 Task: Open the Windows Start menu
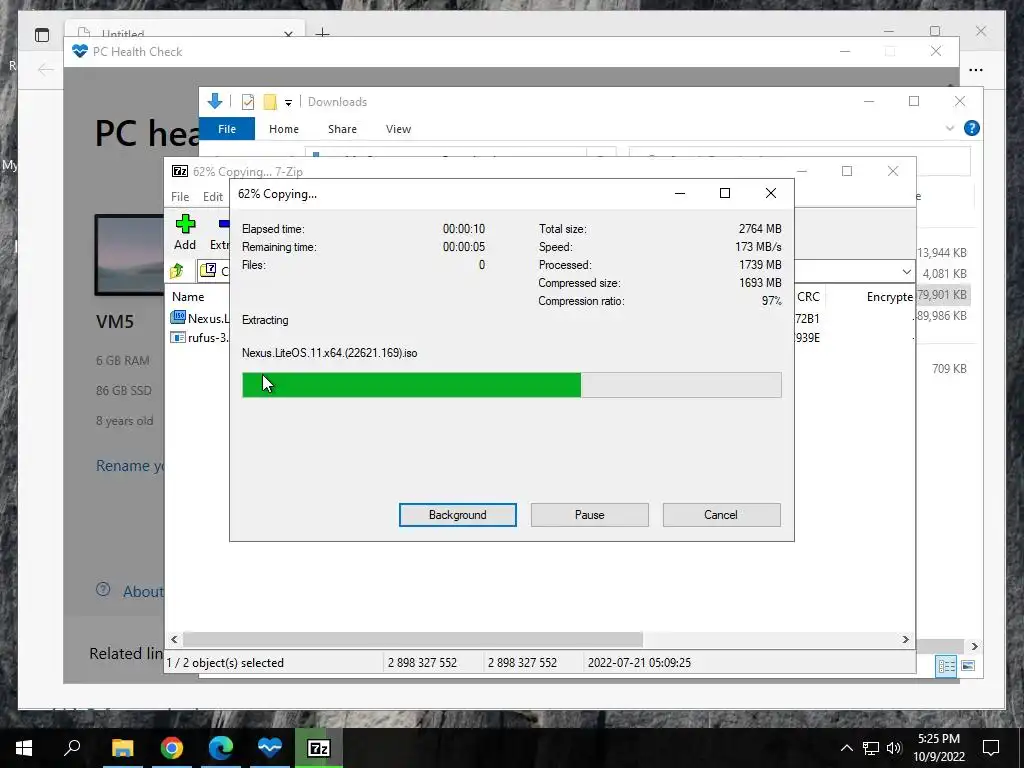[x=24, y=748]
